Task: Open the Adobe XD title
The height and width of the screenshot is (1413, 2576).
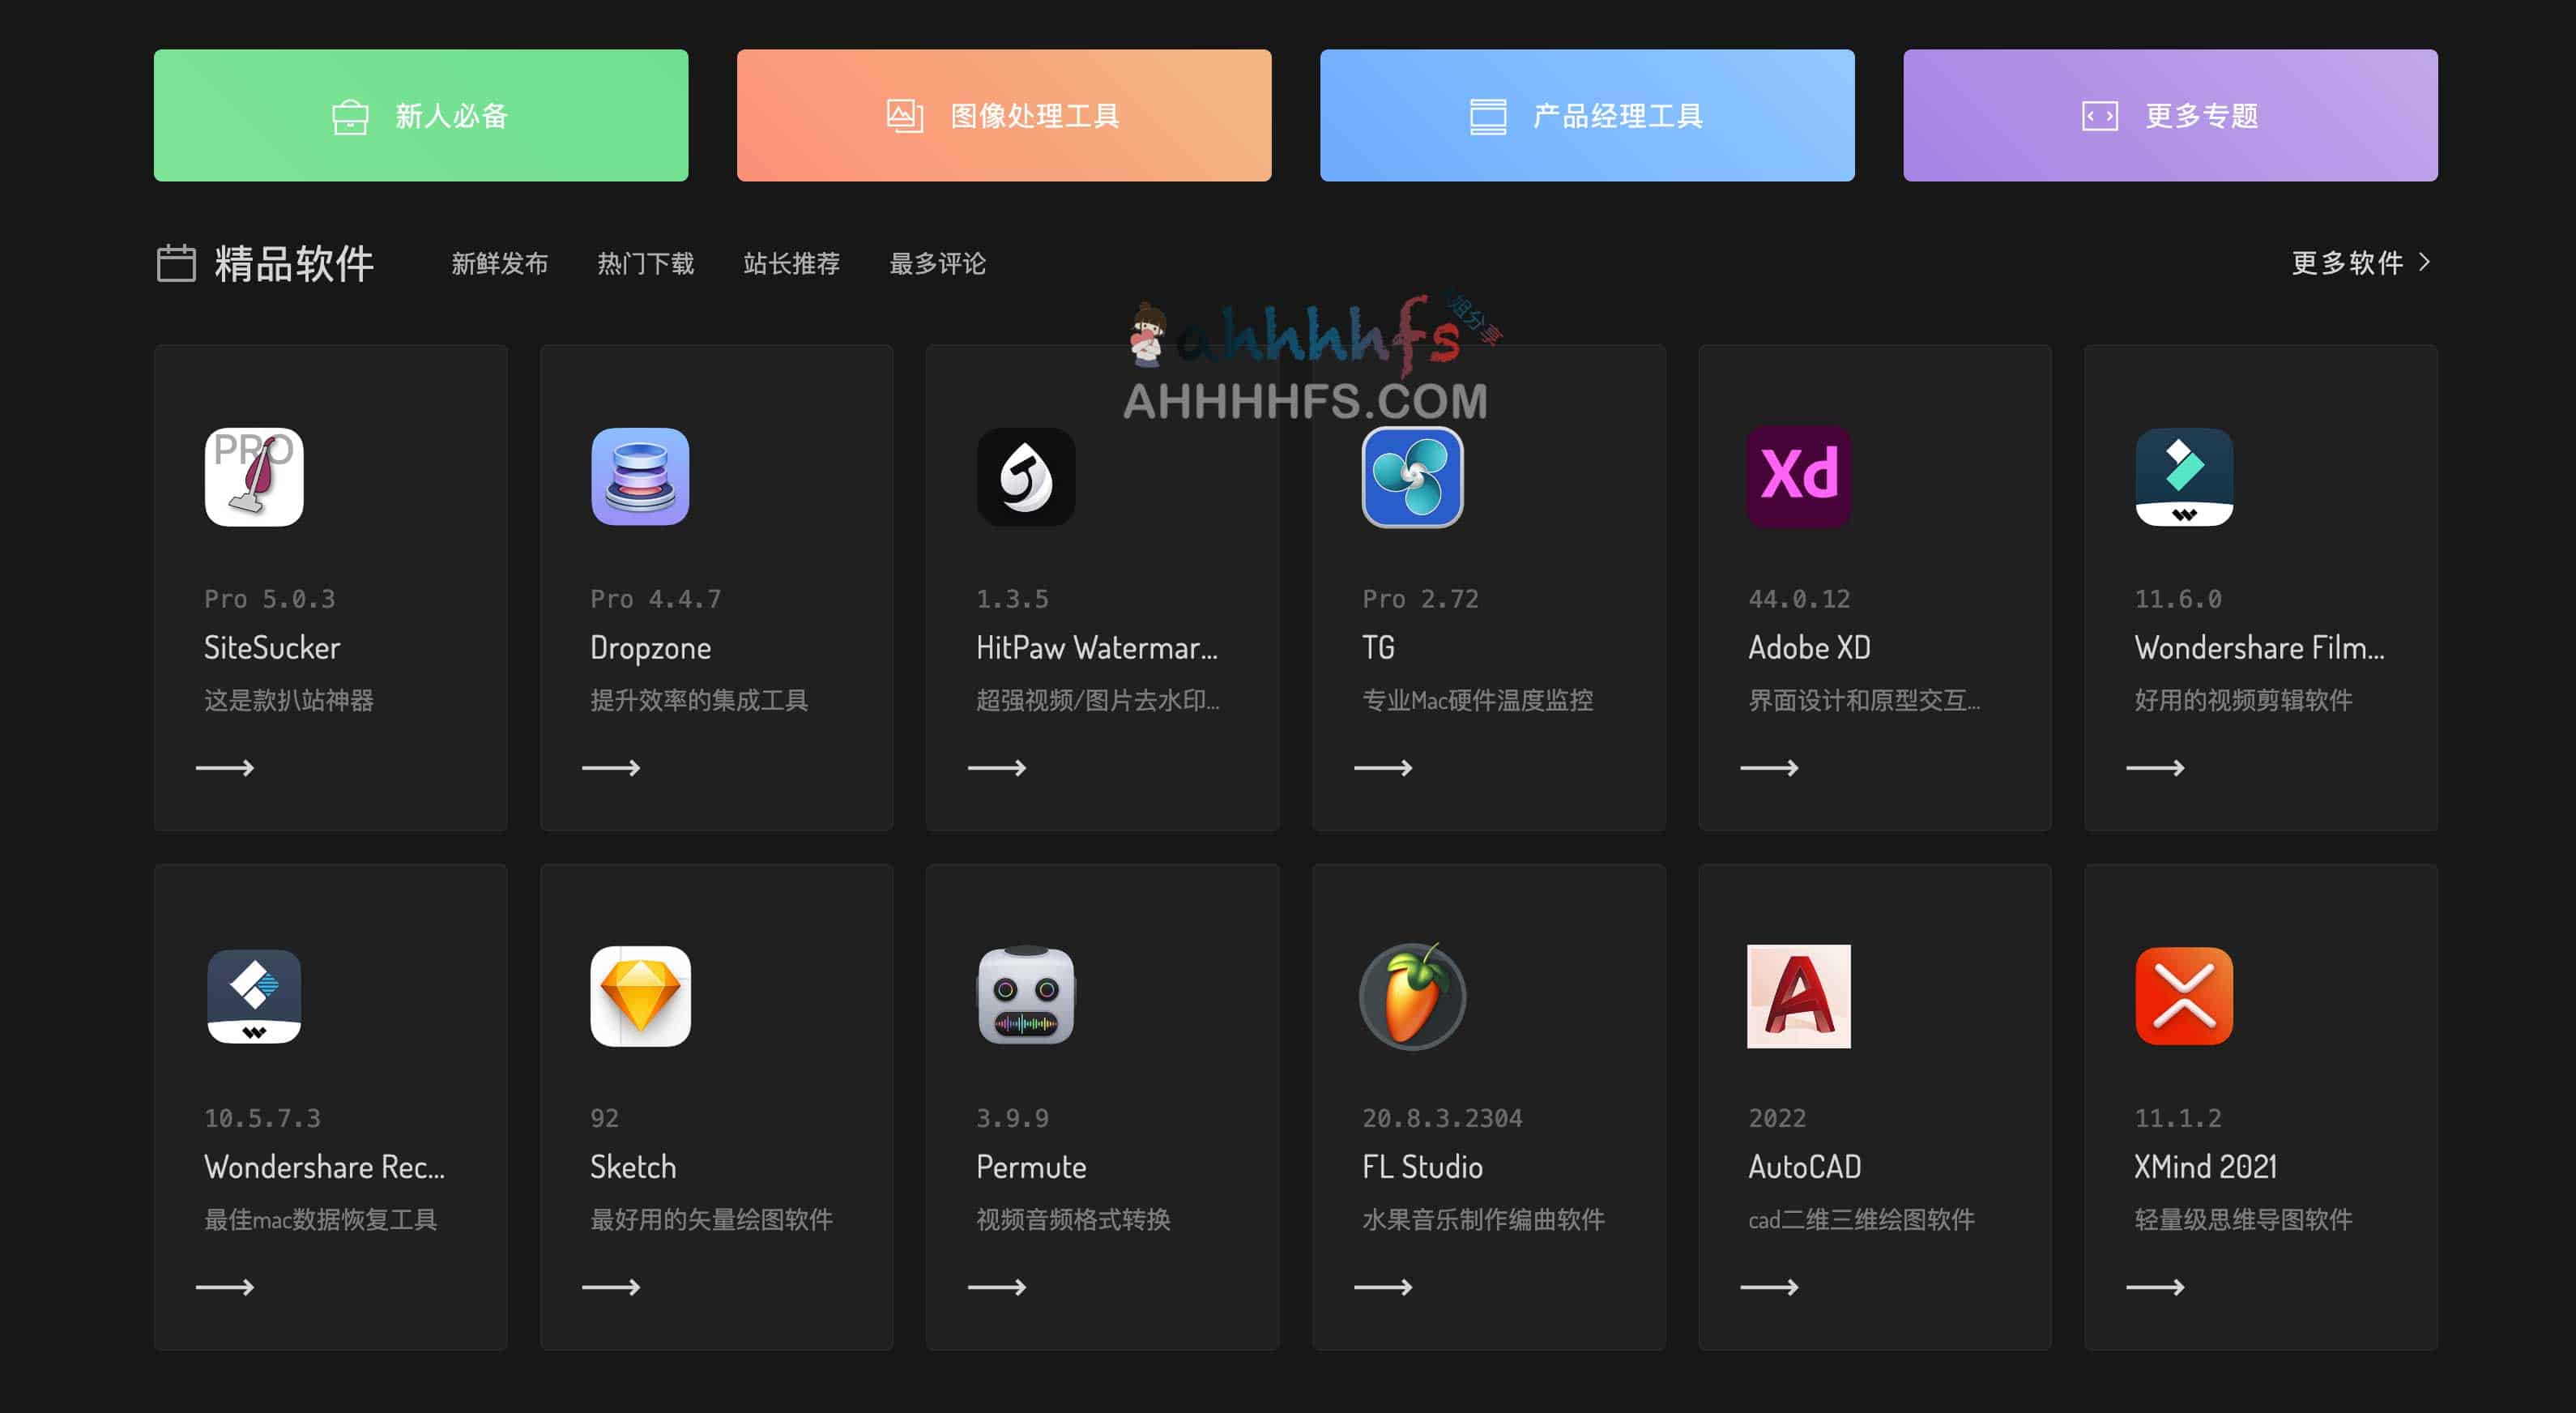Action: (x=1809, y=648)
